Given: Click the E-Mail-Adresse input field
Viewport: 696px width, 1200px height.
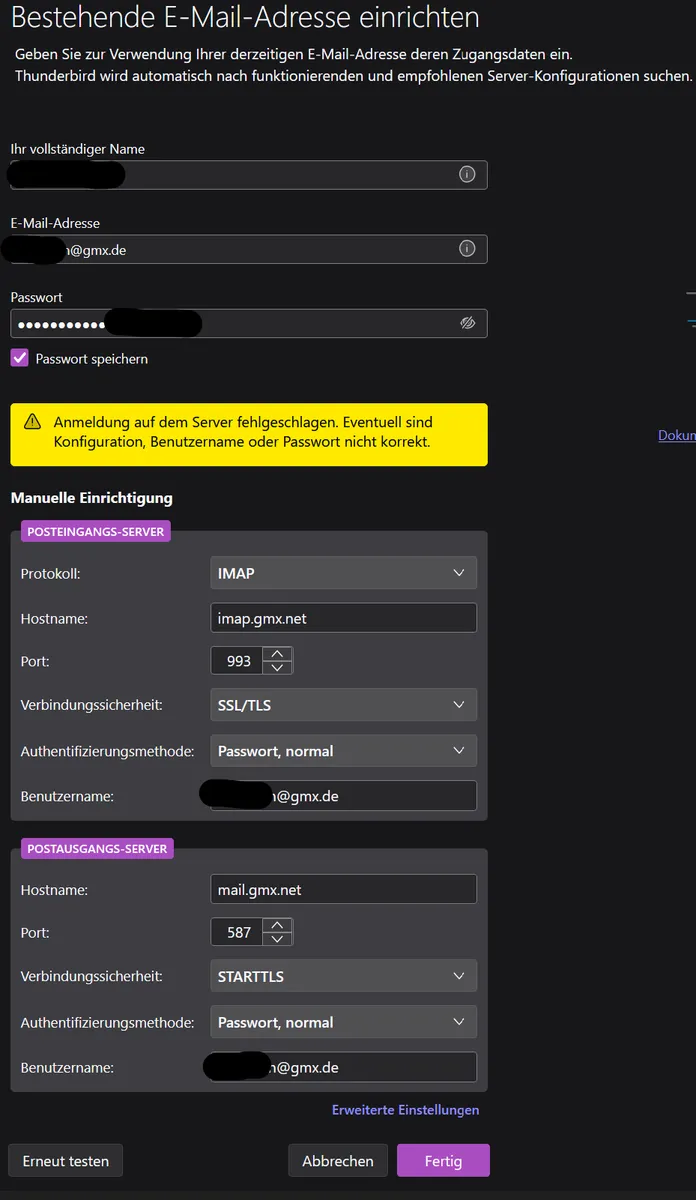Looking at the screenshot, I should 249,249.
